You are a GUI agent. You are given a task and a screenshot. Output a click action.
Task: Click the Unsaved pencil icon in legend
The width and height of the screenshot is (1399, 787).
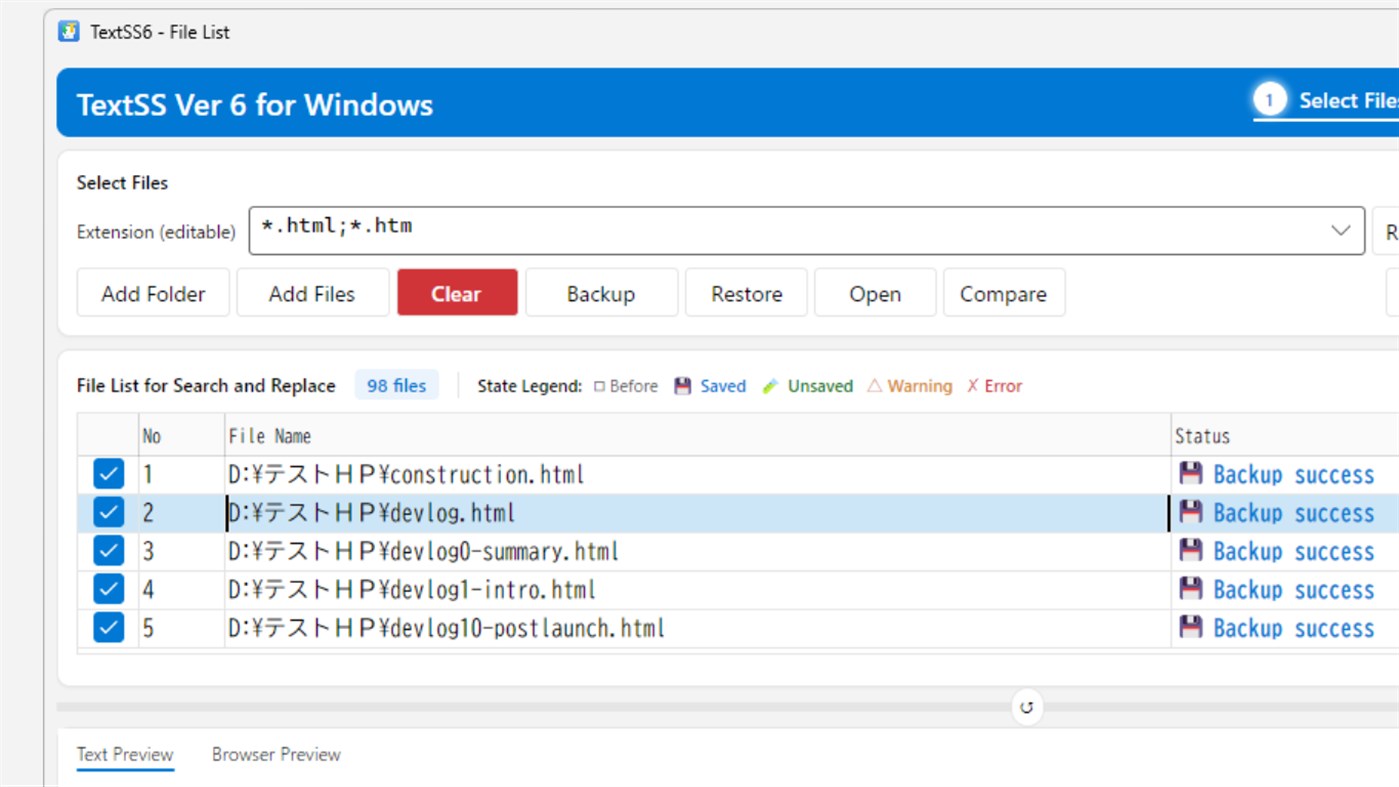(x=770, y=386)
